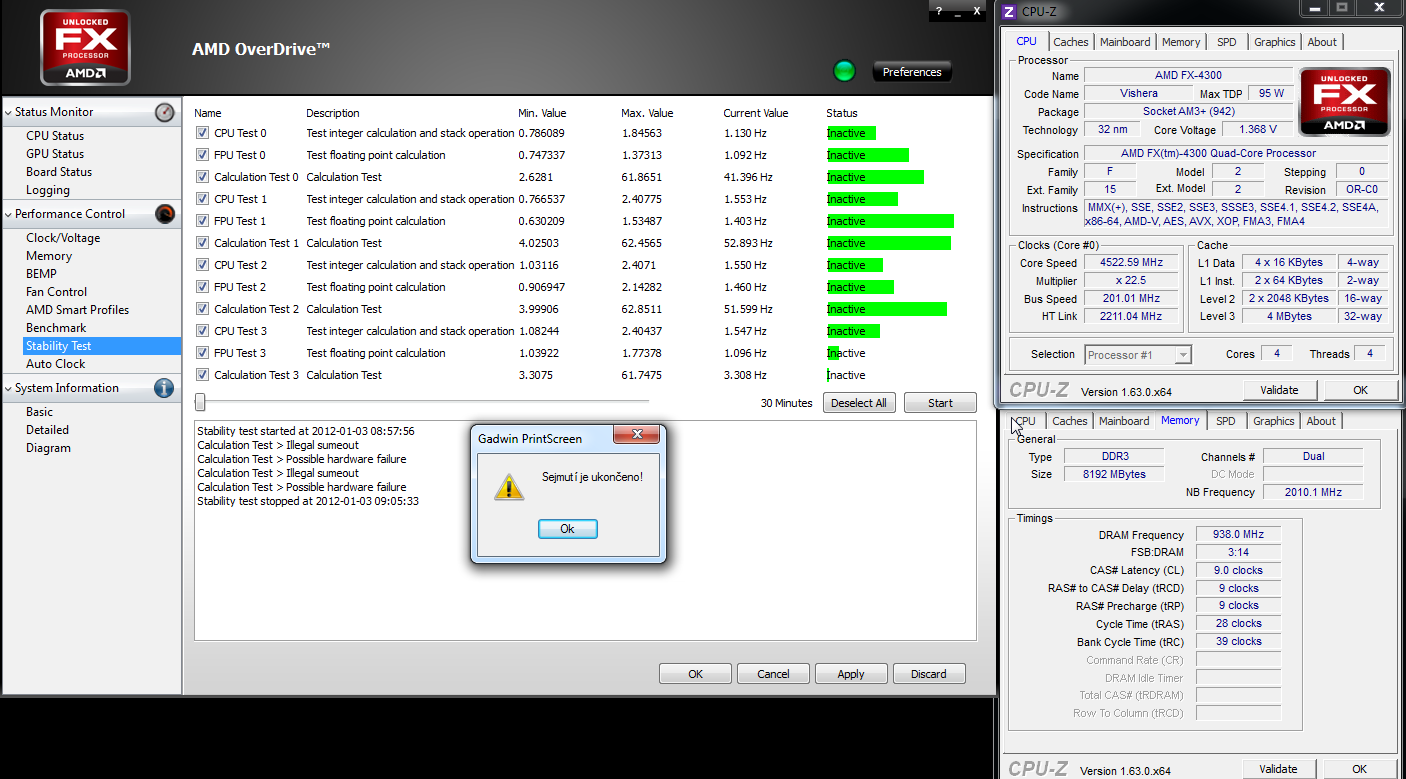The height and width of the screenshot is (779, 1406).
Task: Switch to Mainboard tab in top CPU-Z window
Action: coord(1125,42)
